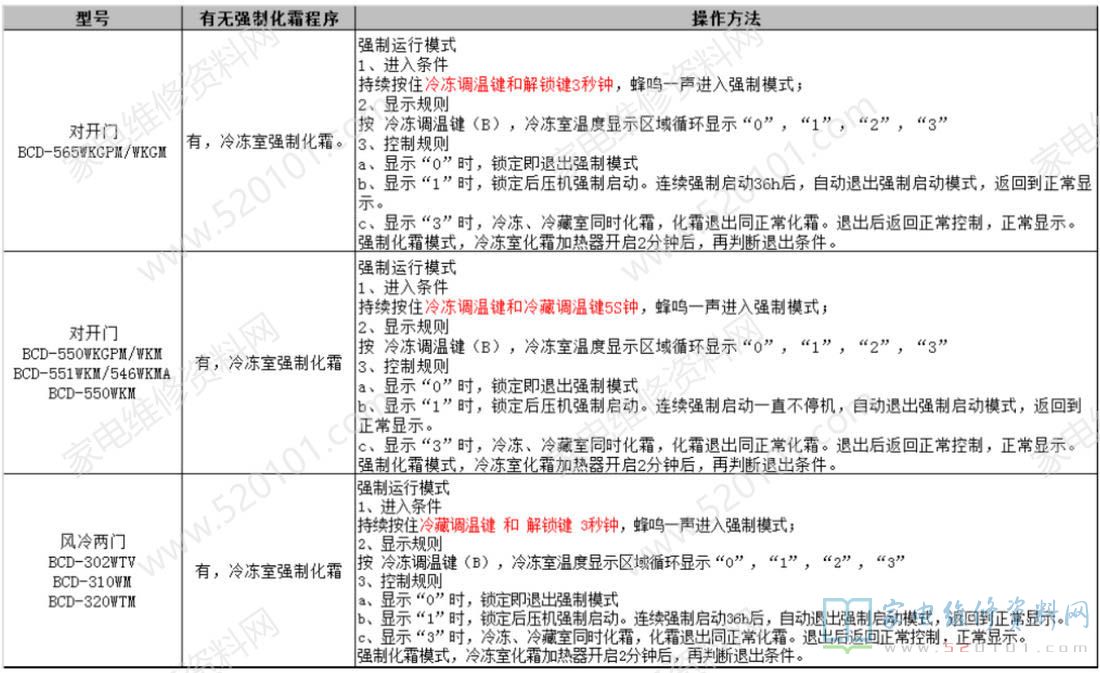
Task: Click '强制化霜模式' last line in BCD-565WKGPM row
Action: coord(598,243)
